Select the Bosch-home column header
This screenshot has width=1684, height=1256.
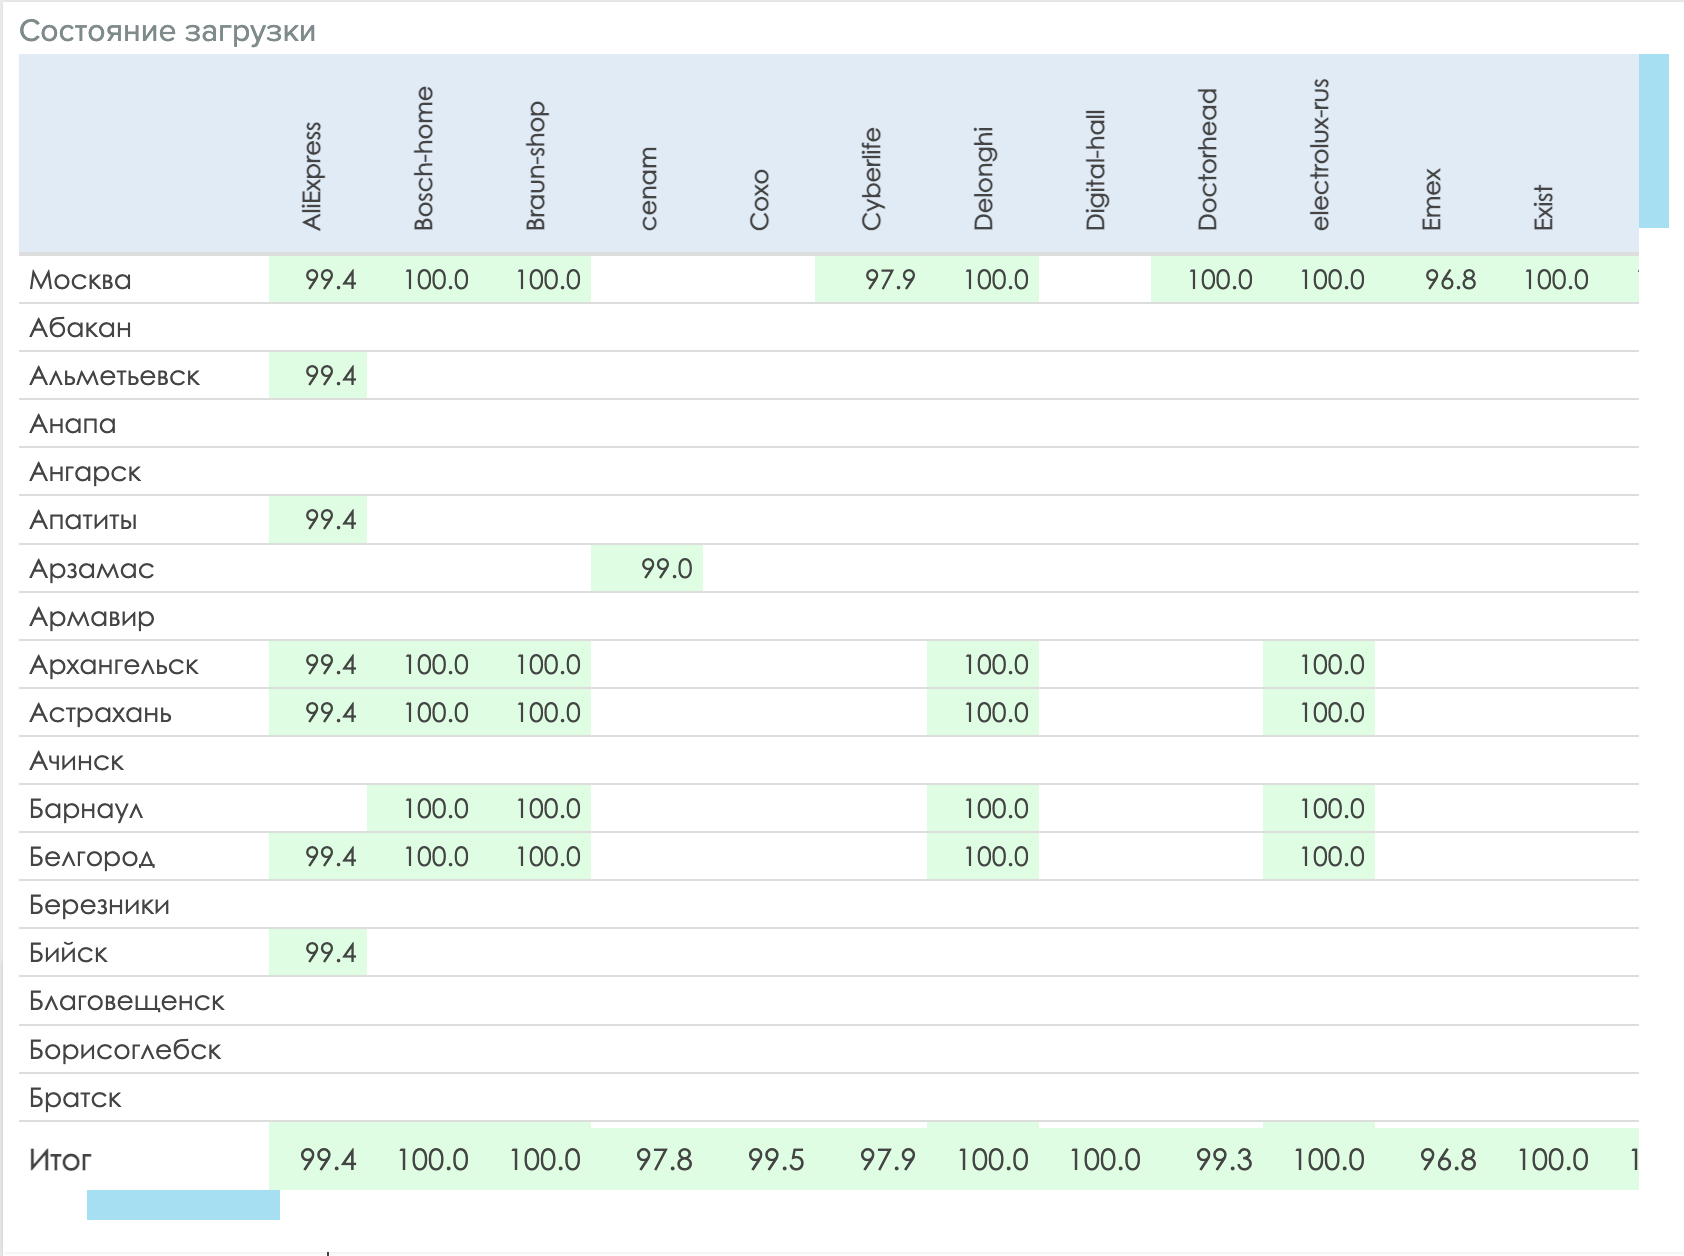point(424,158)
